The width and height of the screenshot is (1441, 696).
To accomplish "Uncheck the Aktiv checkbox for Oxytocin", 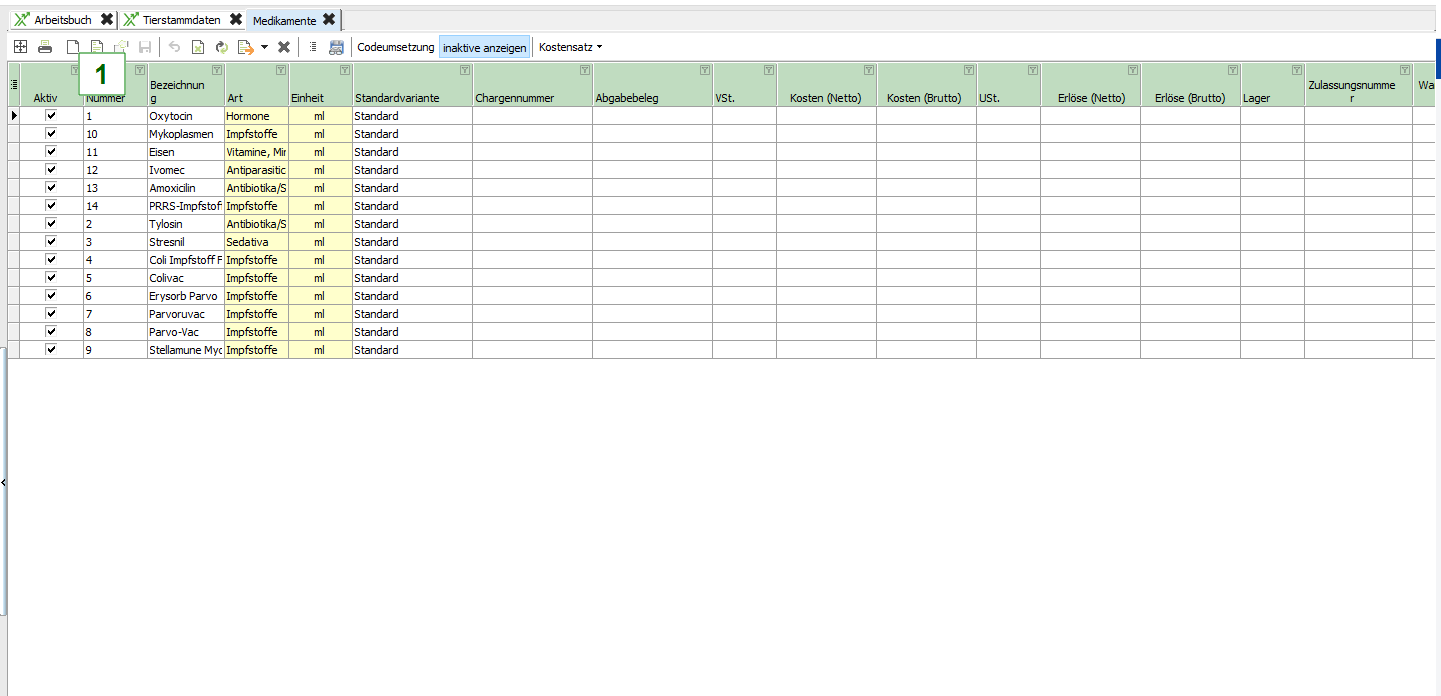I will coord(51,116).
